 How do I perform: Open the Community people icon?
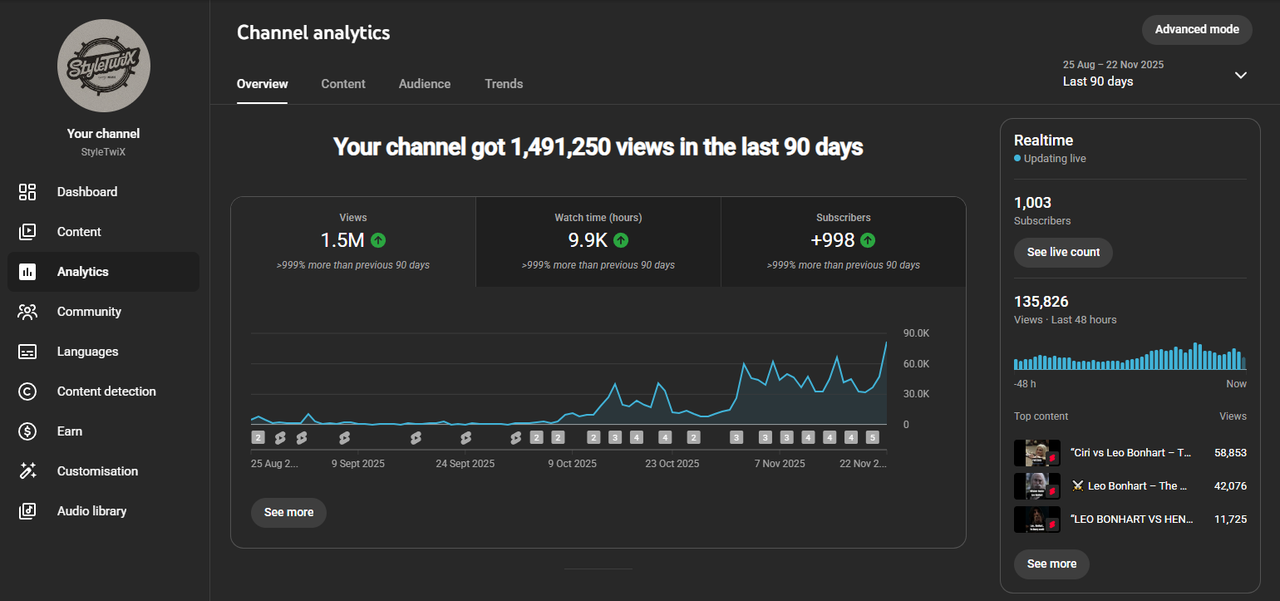pyautogui.click(x=27, y=312)
